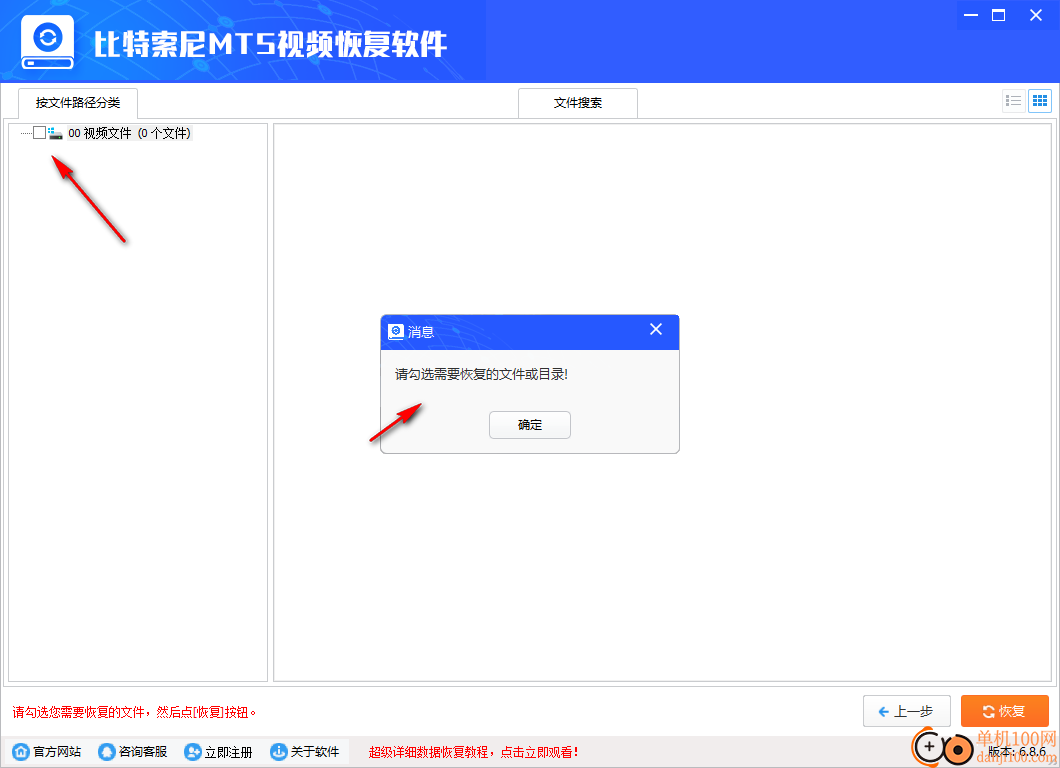The image size is (1060, 768).
Task: Switch to list view icon
Action: [x=1013, y=101]
